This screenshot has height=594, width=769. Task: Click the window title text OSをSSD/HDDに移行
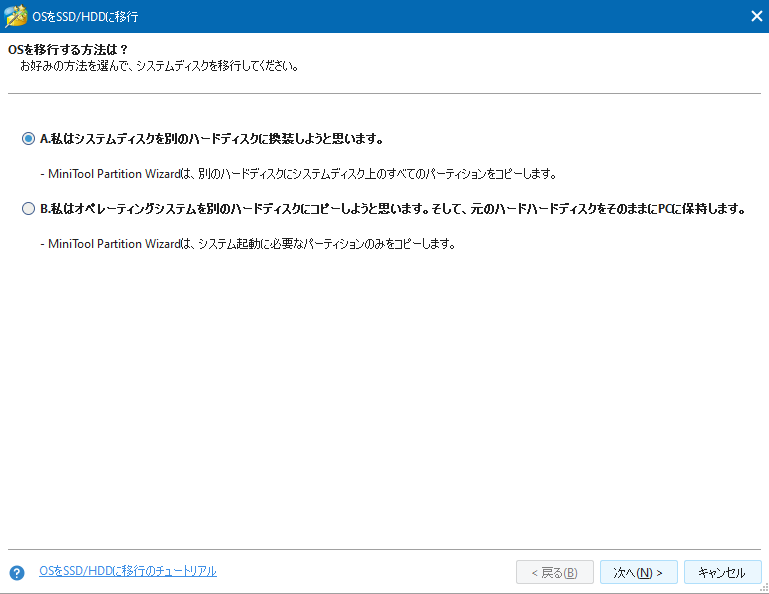click(x=85, y=16)
